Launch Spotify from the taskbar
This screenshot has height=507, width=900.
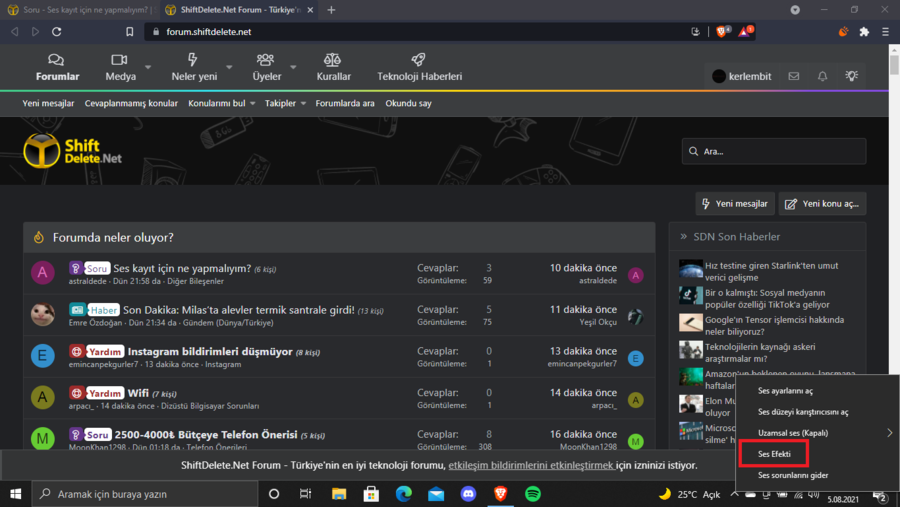(x=532, y=494)
